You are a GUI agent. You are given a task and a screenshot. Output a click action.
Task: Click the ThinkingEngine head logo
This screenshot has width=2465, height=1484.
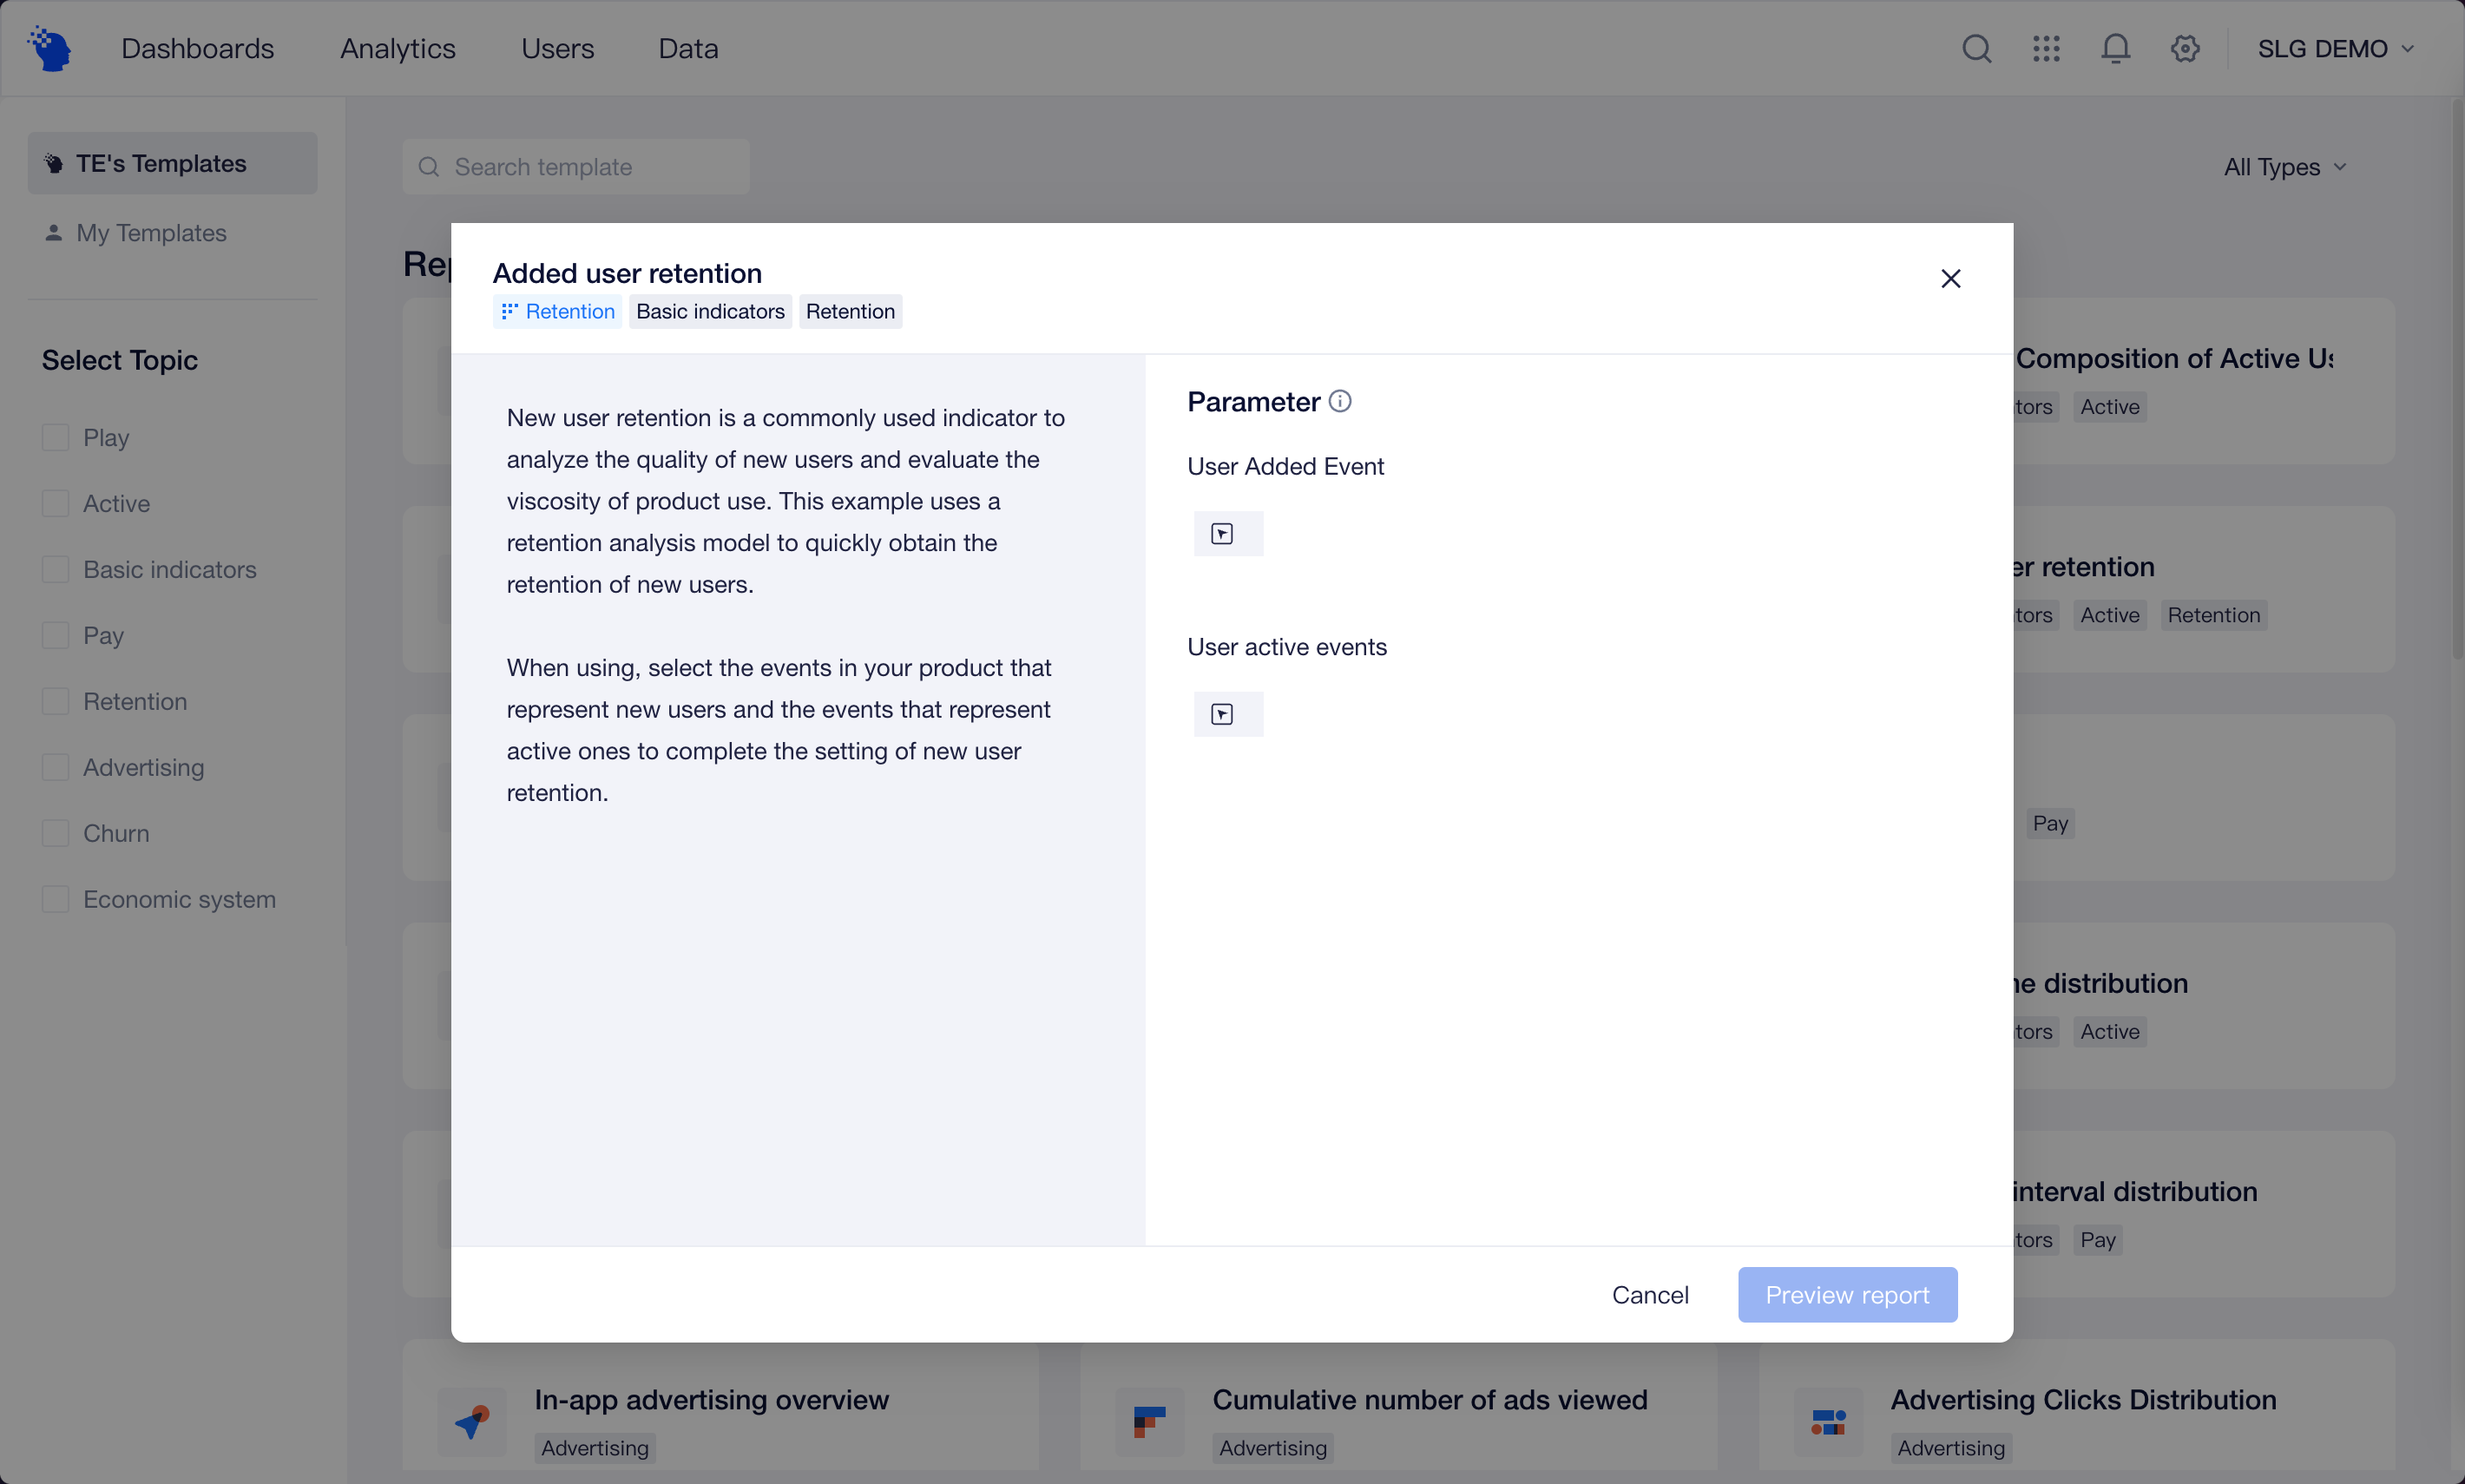coord(50,48)
